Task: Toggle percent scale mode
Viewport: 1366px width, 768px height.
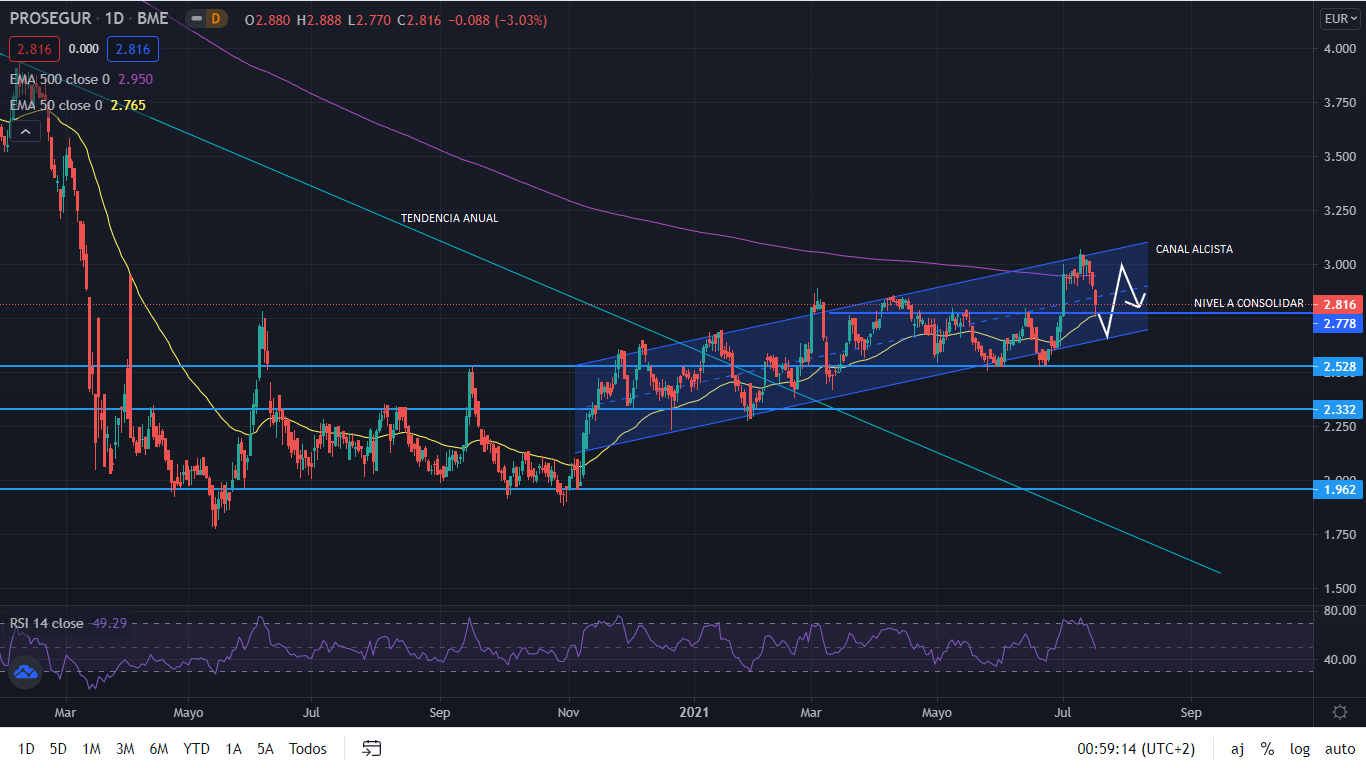Action: [1267, 748]
